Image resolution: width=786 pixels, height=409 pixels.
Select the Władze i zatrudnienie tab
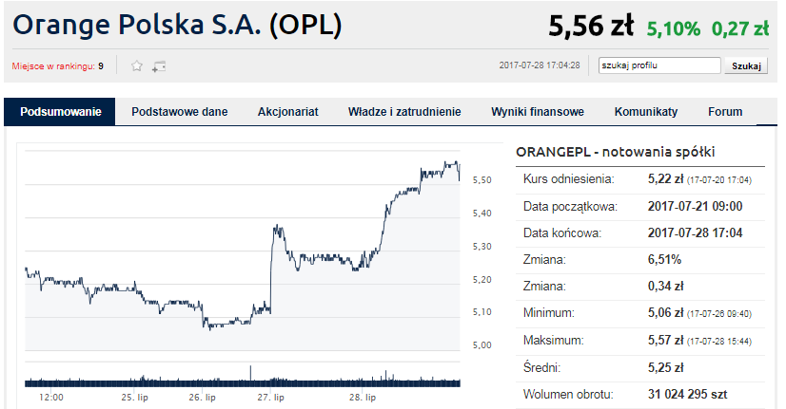pos(404,112)
